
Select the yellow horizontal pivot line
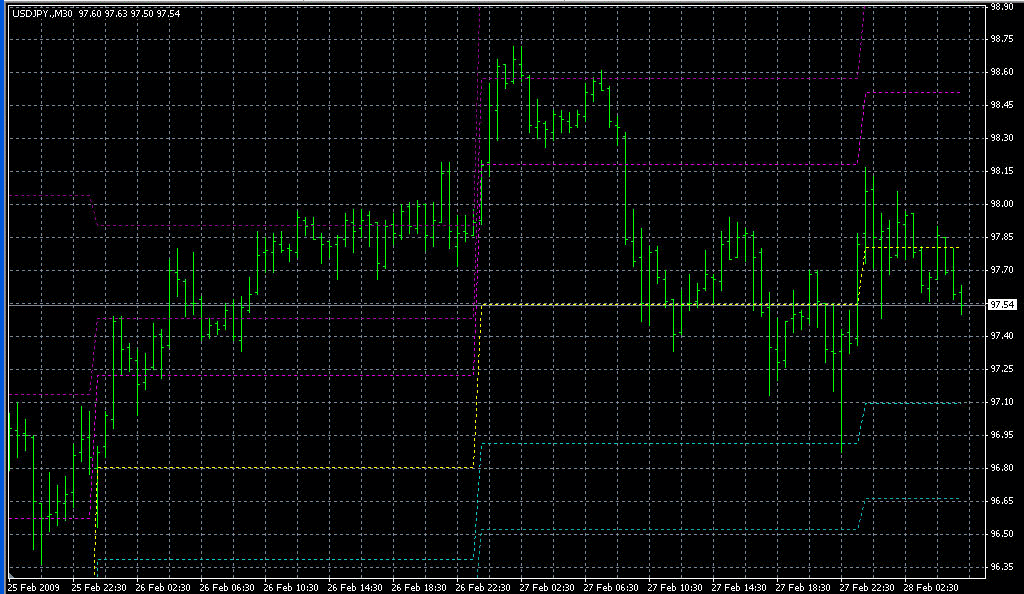[670, 304]
